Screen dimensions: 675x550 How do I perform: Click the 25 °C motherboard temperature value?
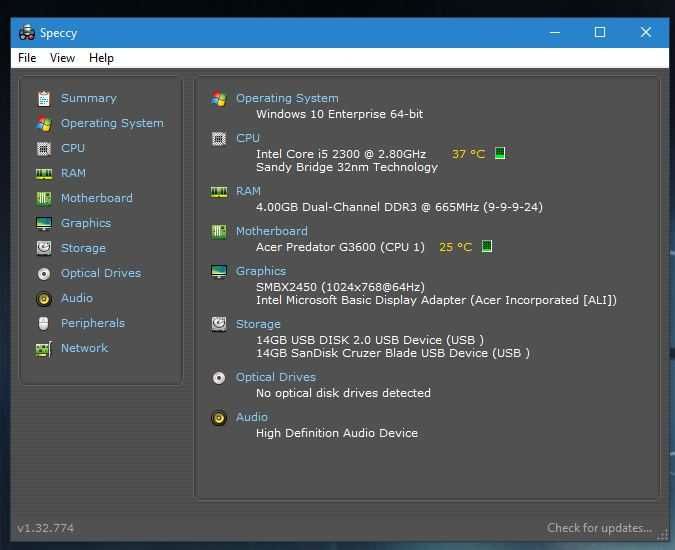click(x=455, y=247)
